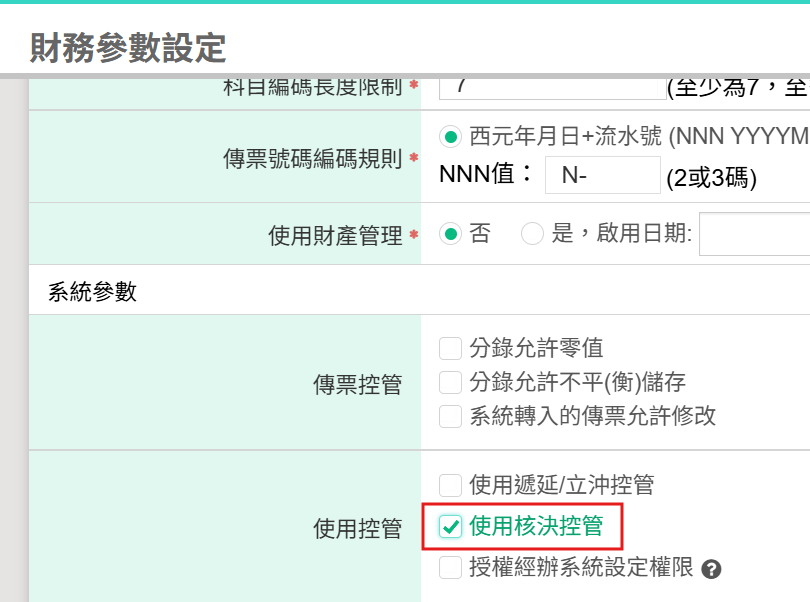Viewport: 810px width, 602px height.
Task: Click the 財務參數設定 page title
Action: pos(128,47)
